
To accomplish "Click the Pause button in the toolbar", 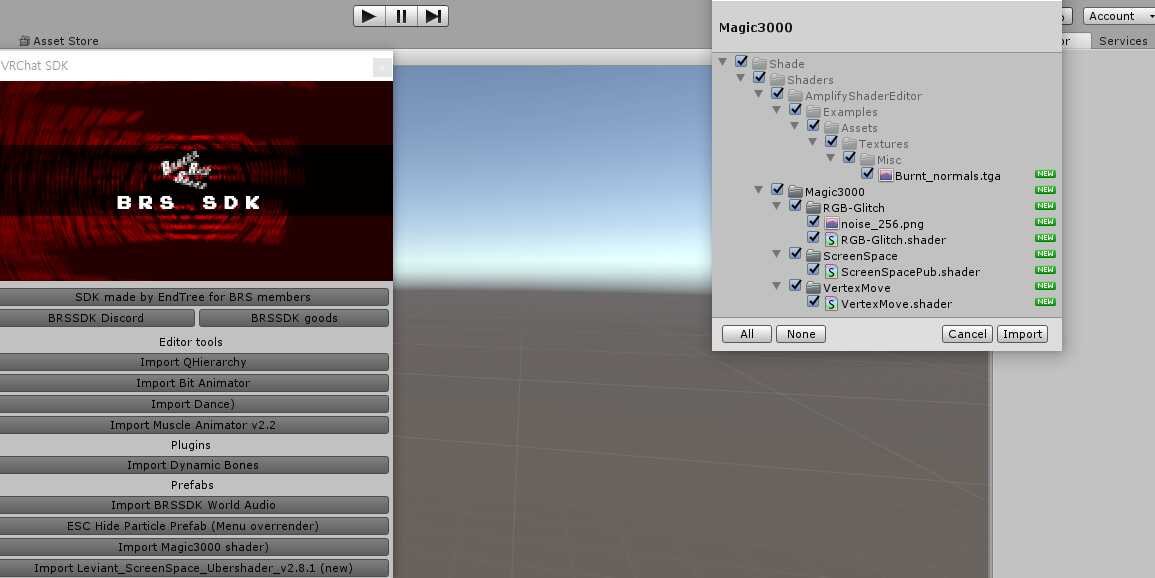I will [401, 16].
